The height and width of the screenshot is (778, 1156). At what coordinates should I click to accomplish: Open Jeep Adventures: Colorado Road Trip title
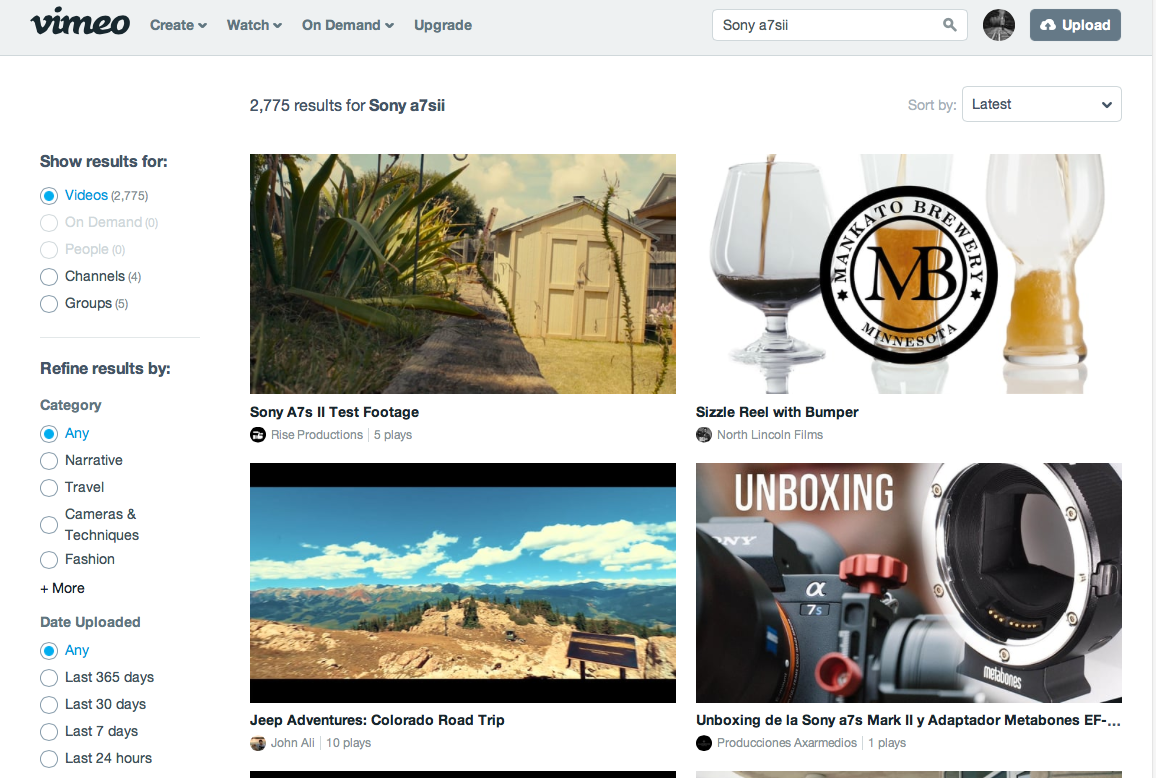377,720
